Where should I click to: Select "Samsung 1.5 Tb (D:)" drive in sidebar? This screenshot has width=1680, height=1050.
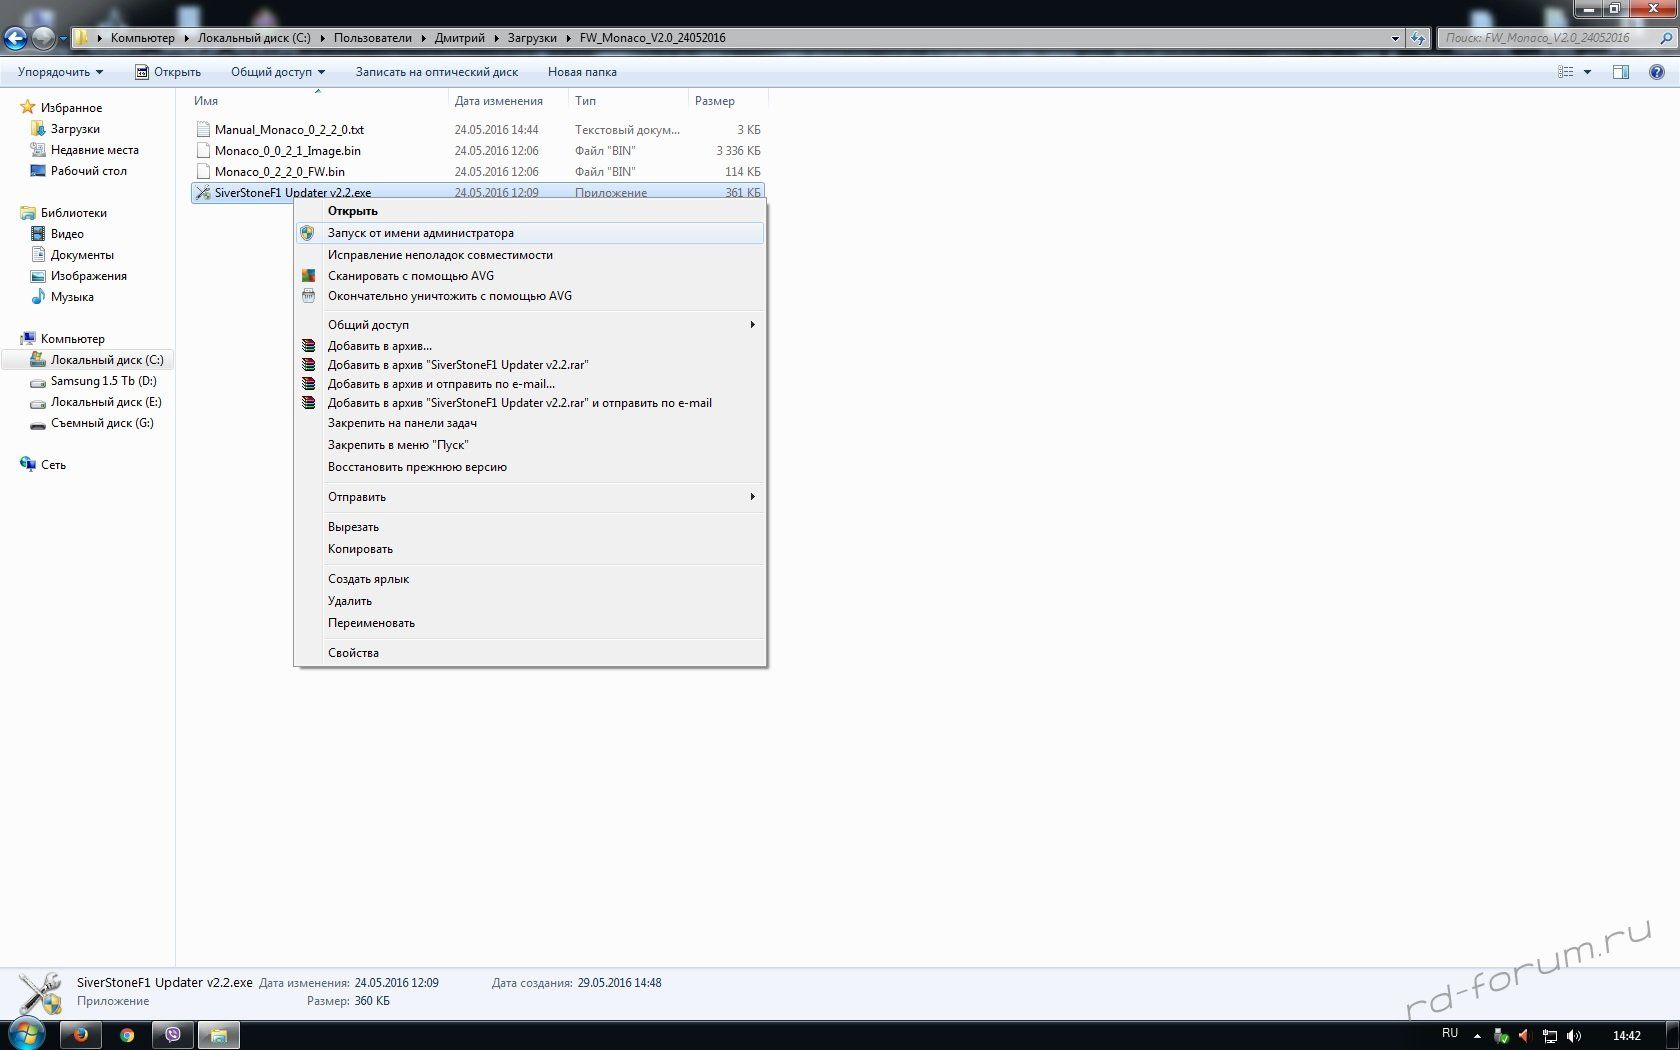[x=103, y=381]
